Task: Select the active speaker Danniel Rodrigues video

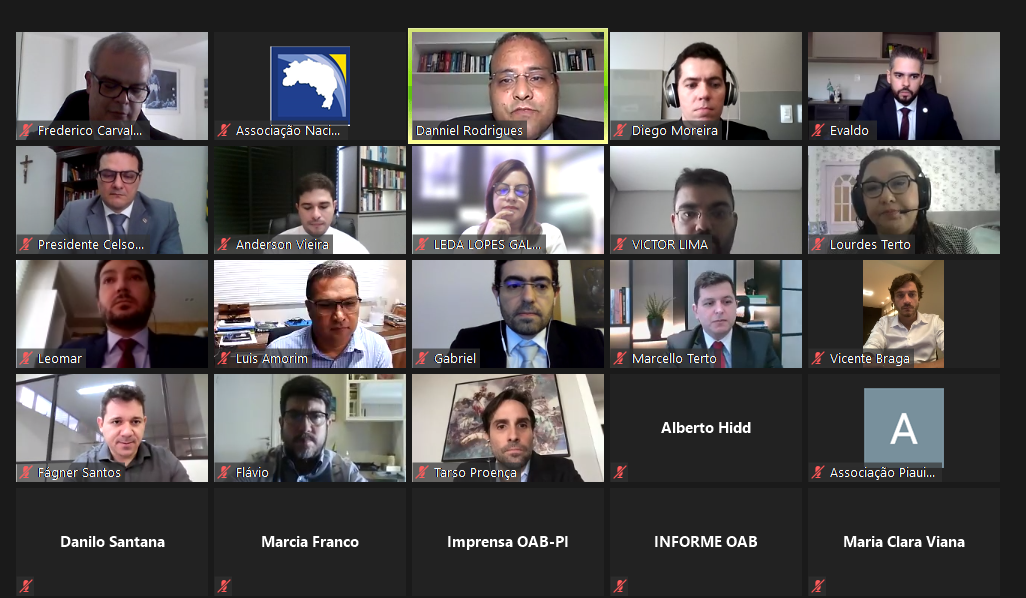Action: point(508,85)
